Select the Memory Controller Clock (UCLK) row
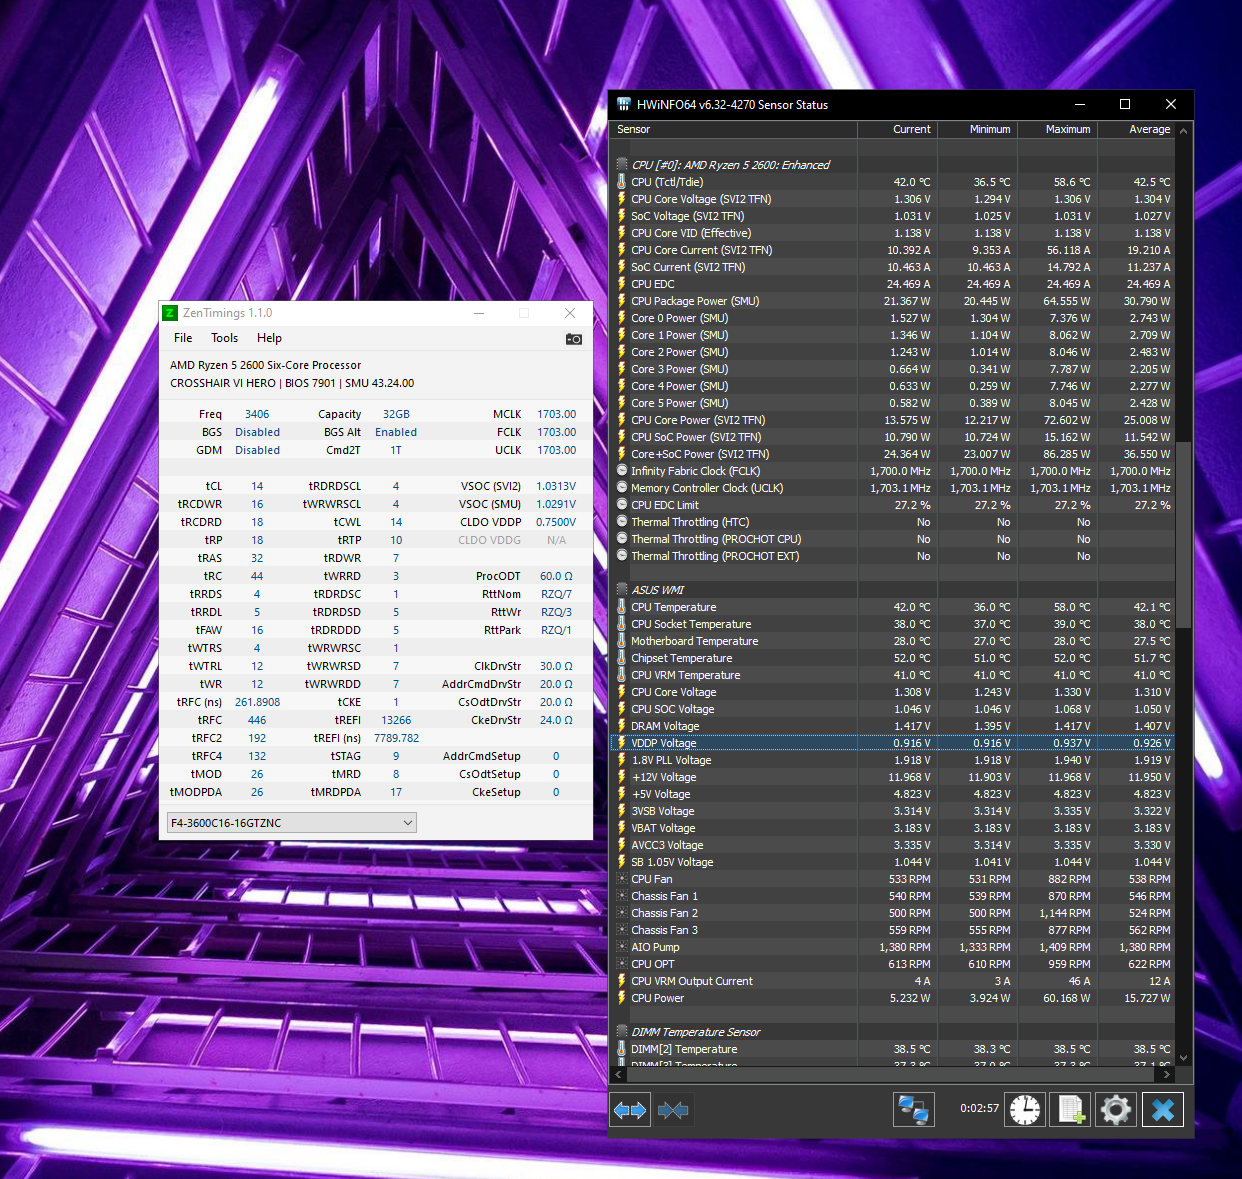Viewport: 1242px width, 1179px height. pyautogui.click(x=892, y=488)
